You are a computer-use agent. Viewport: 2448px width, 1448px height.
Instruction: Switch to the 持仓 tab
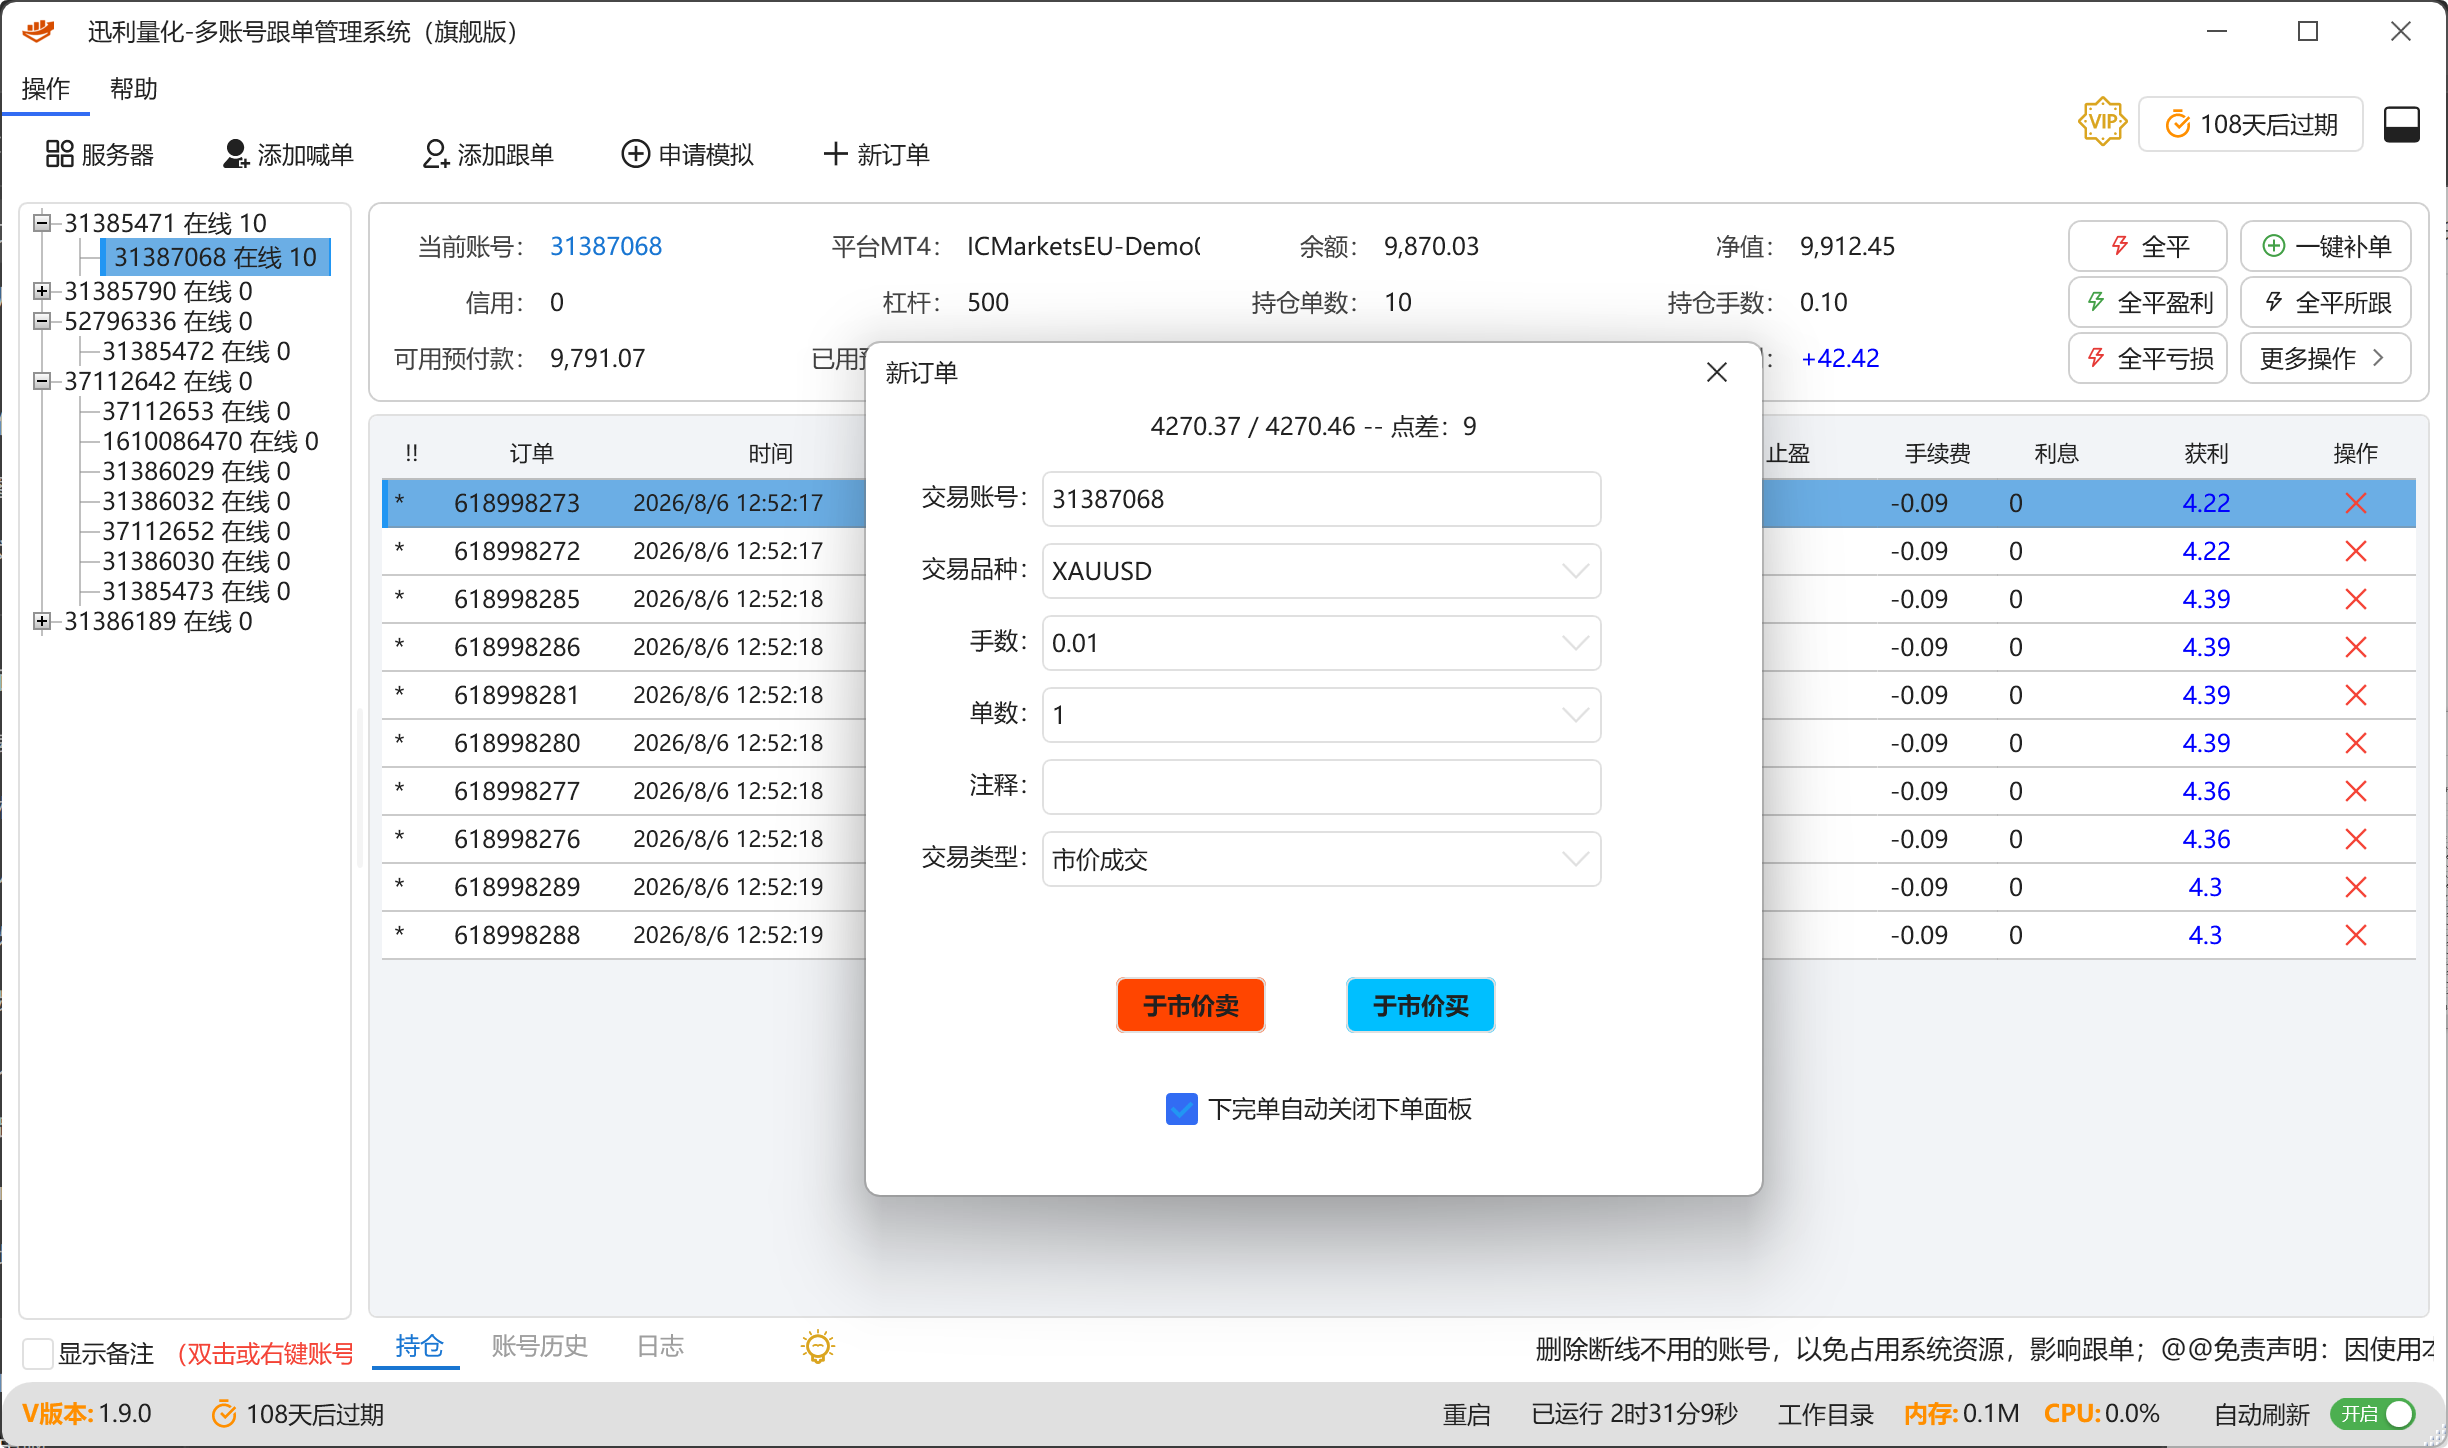tap(419, 1346)
